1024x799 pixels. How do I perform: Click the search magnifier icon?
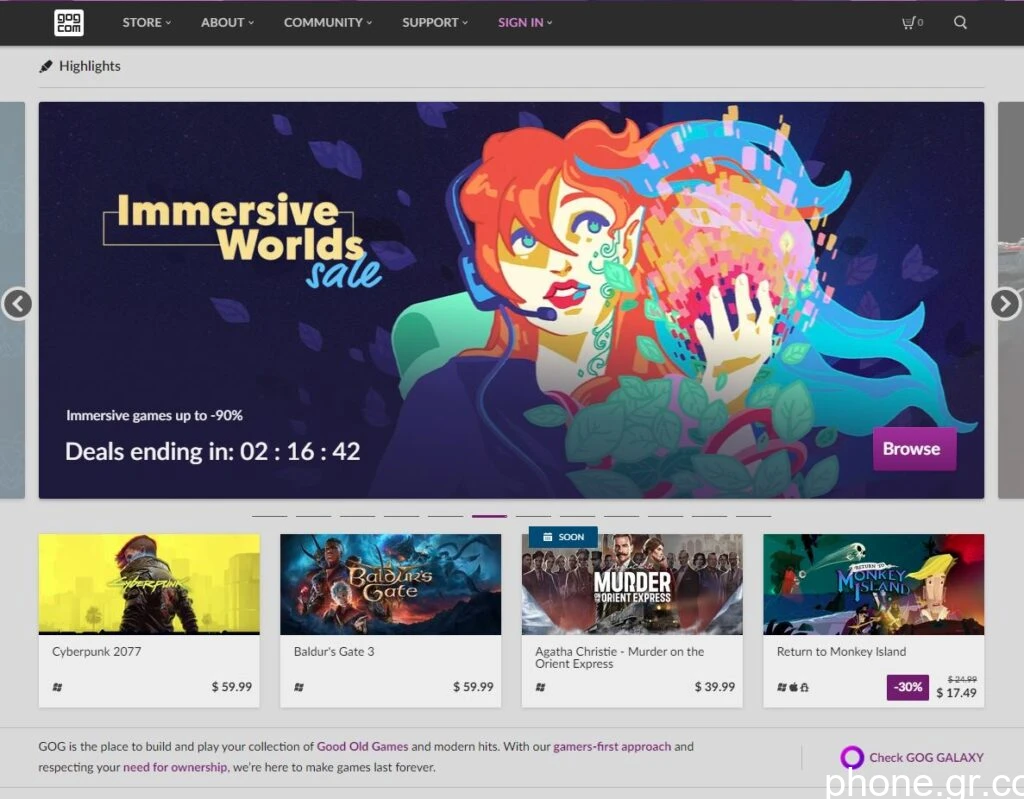(x=960, y=22)
